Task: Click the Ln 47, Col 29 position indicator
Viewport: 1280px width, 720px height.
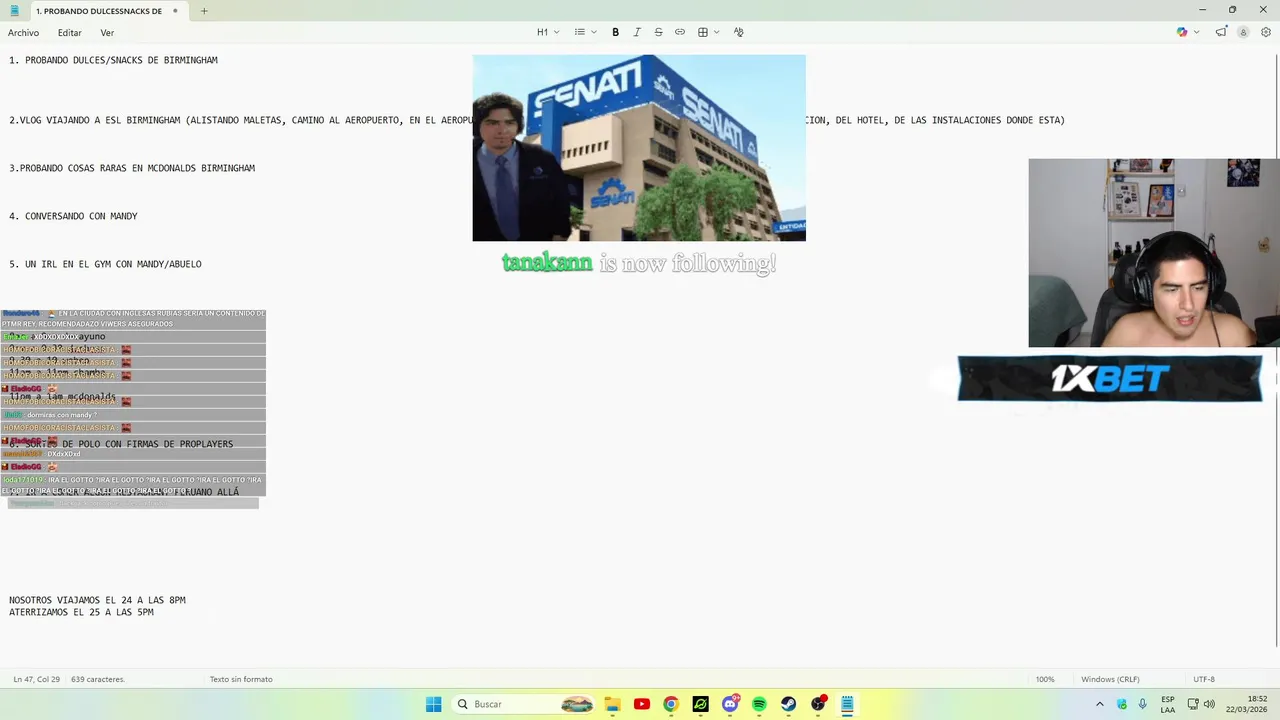Action: pyautogui.click(x=36, y=679)
